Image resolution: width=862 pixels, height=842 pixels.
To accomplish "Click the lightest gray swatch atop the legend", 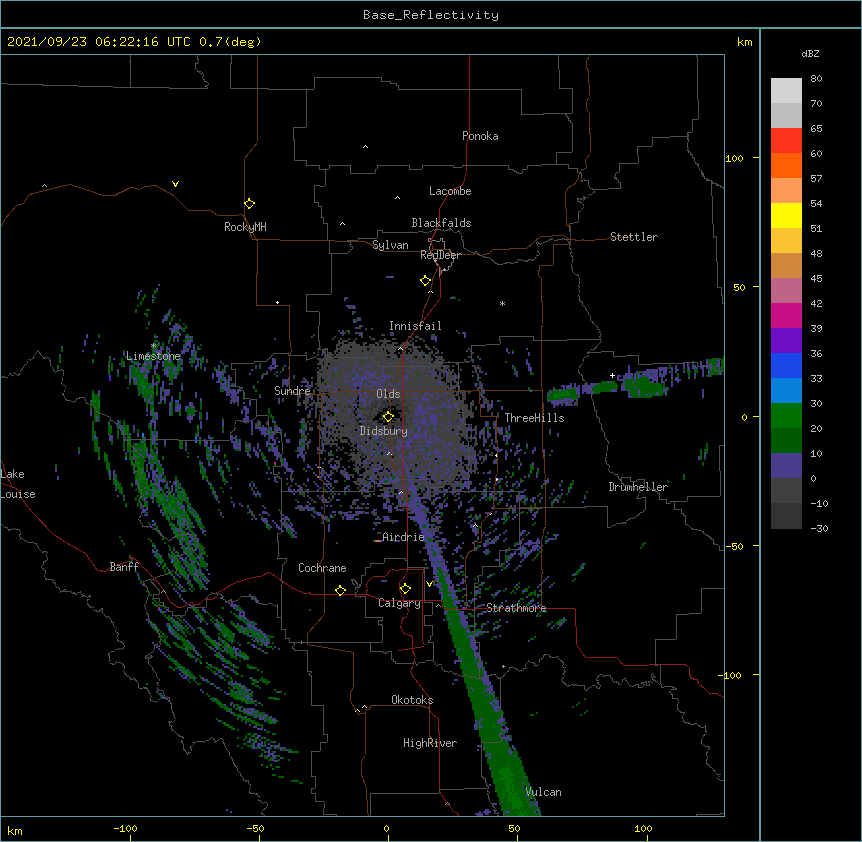I will 786,91.
